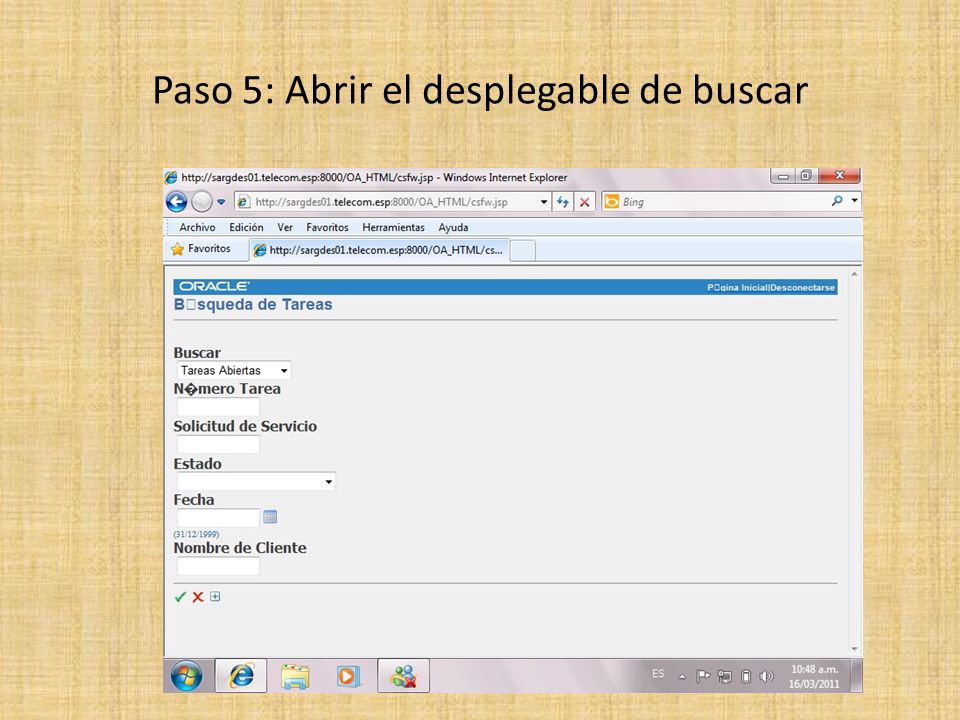This screenshot has height=720, width=960.
Task: Click the Bing search provider icon
Action: 612,201
